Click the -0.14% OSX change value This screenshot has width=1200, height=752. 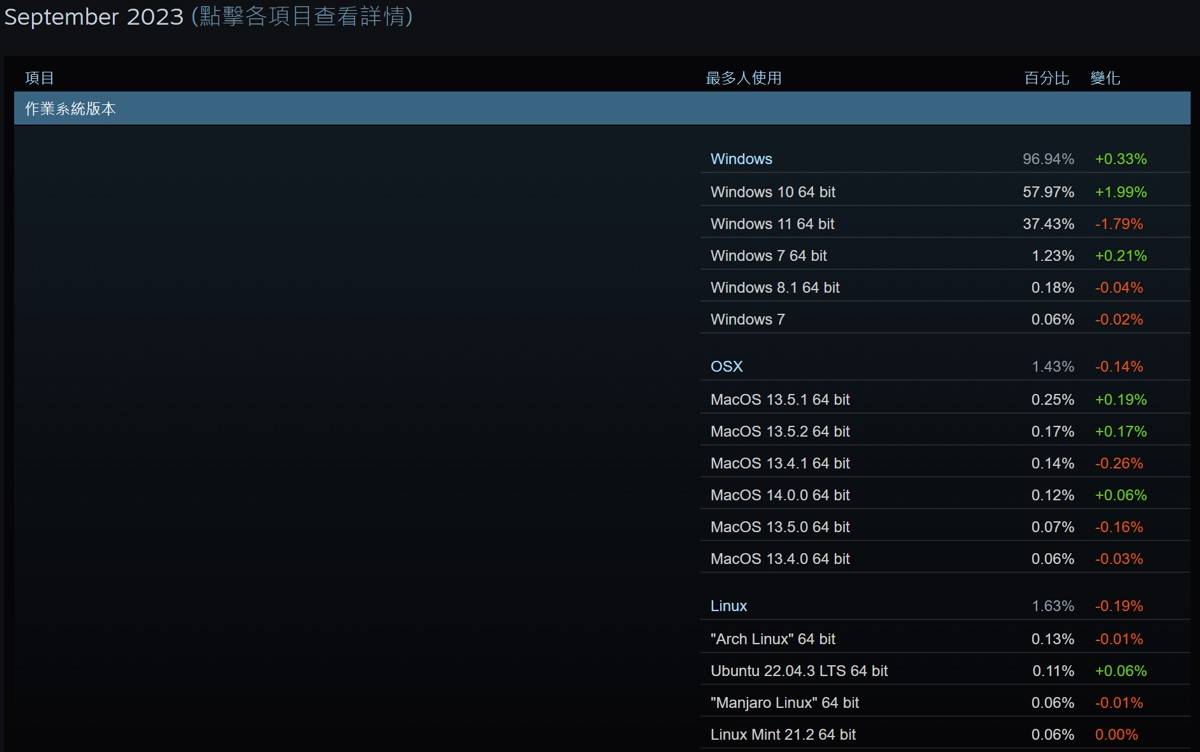point(1119,367)
